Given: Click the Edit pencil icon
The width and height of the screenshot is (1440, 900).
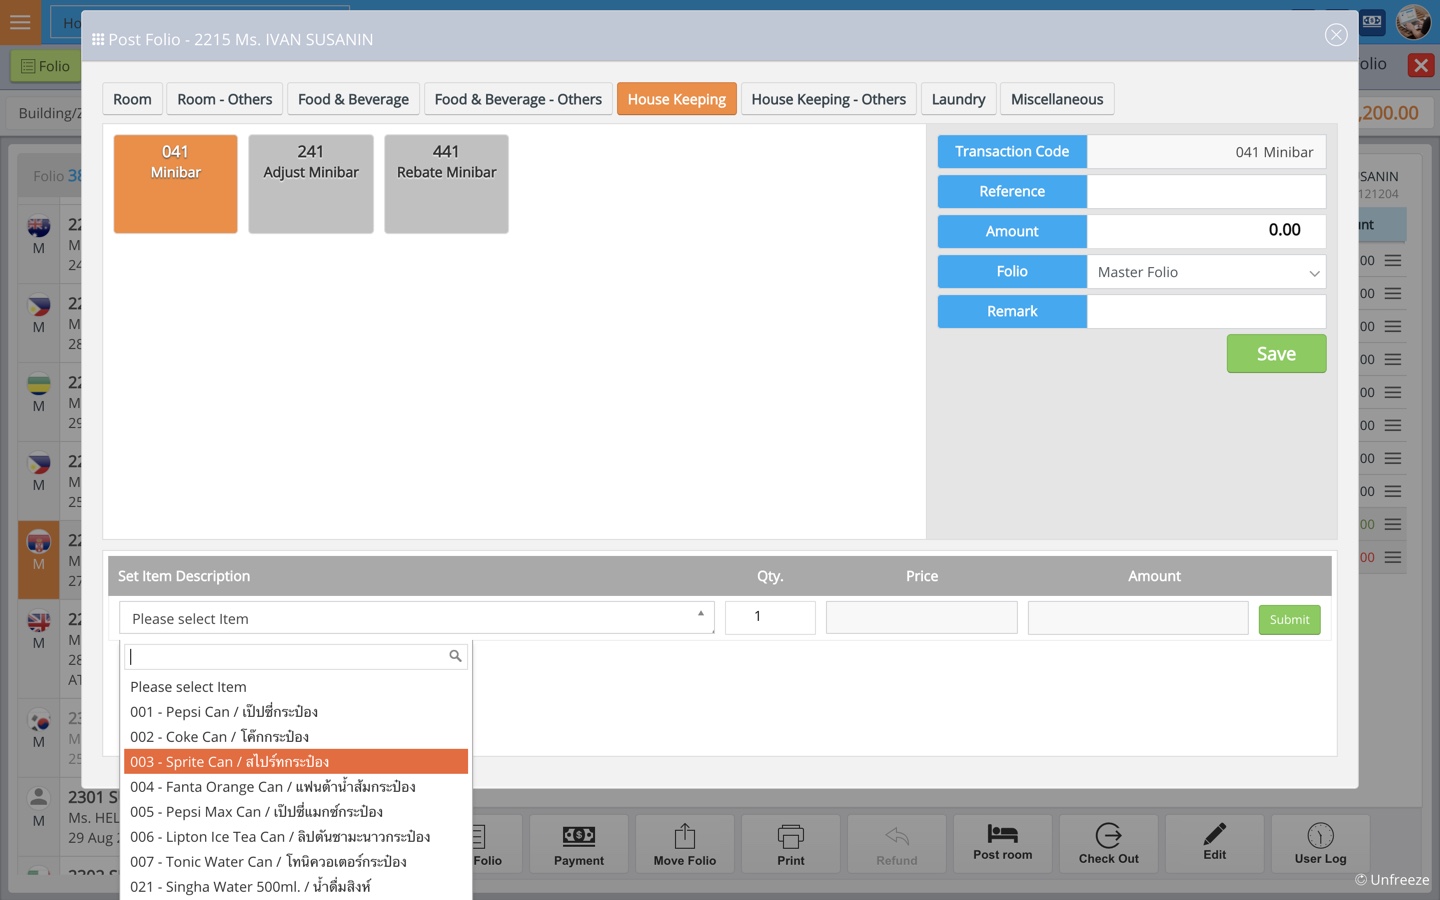Looking at the screenshot, I should click(x=1214, y=834).
